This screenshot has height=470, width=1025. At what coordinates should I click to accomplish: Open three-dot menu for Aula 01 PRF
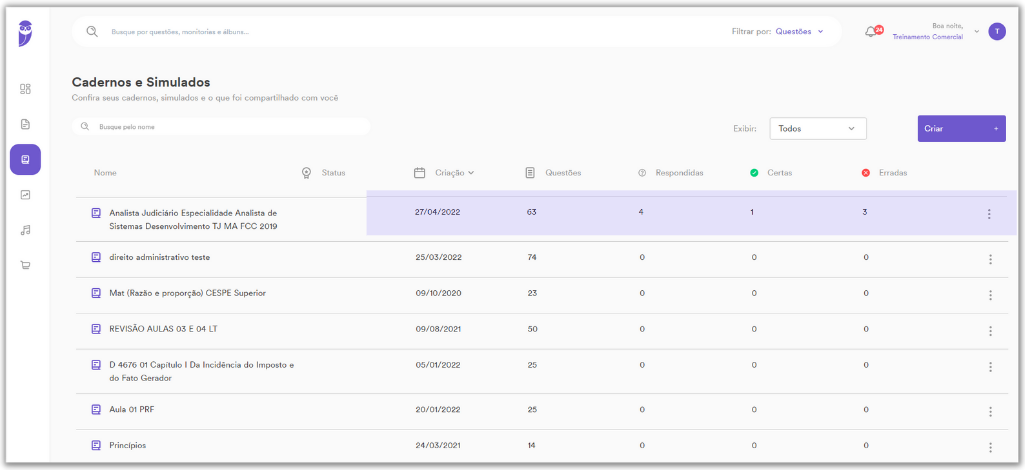click(x=990, y=411)
